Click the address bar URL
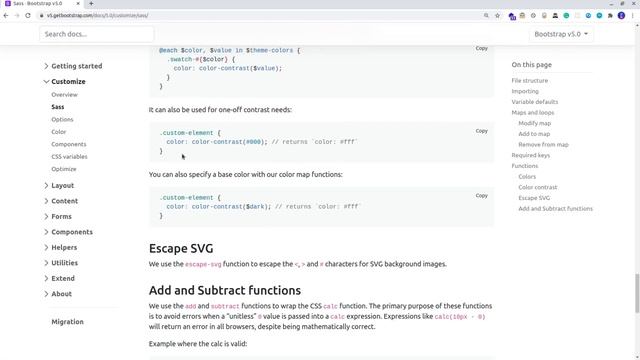The width and height of the screenshot is (640, 360). 97,16
